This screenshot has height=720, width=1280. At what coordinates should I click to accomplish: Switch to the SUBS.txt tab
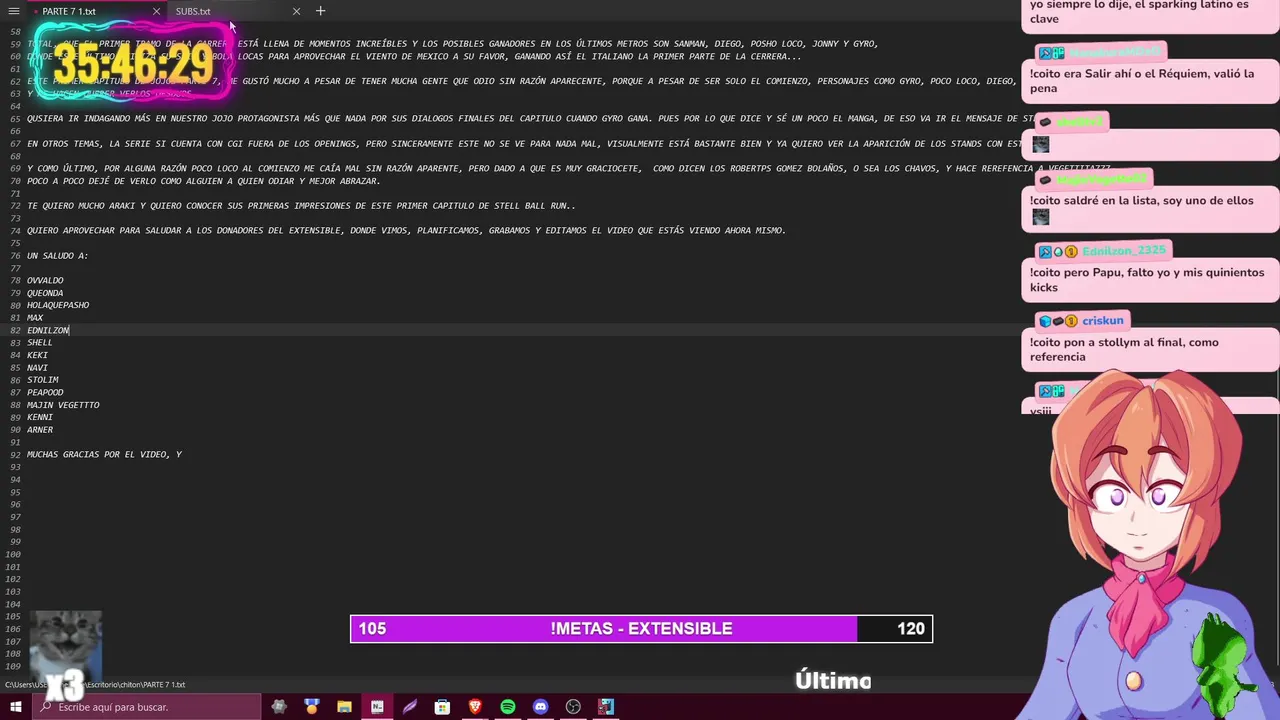point(193,11)
